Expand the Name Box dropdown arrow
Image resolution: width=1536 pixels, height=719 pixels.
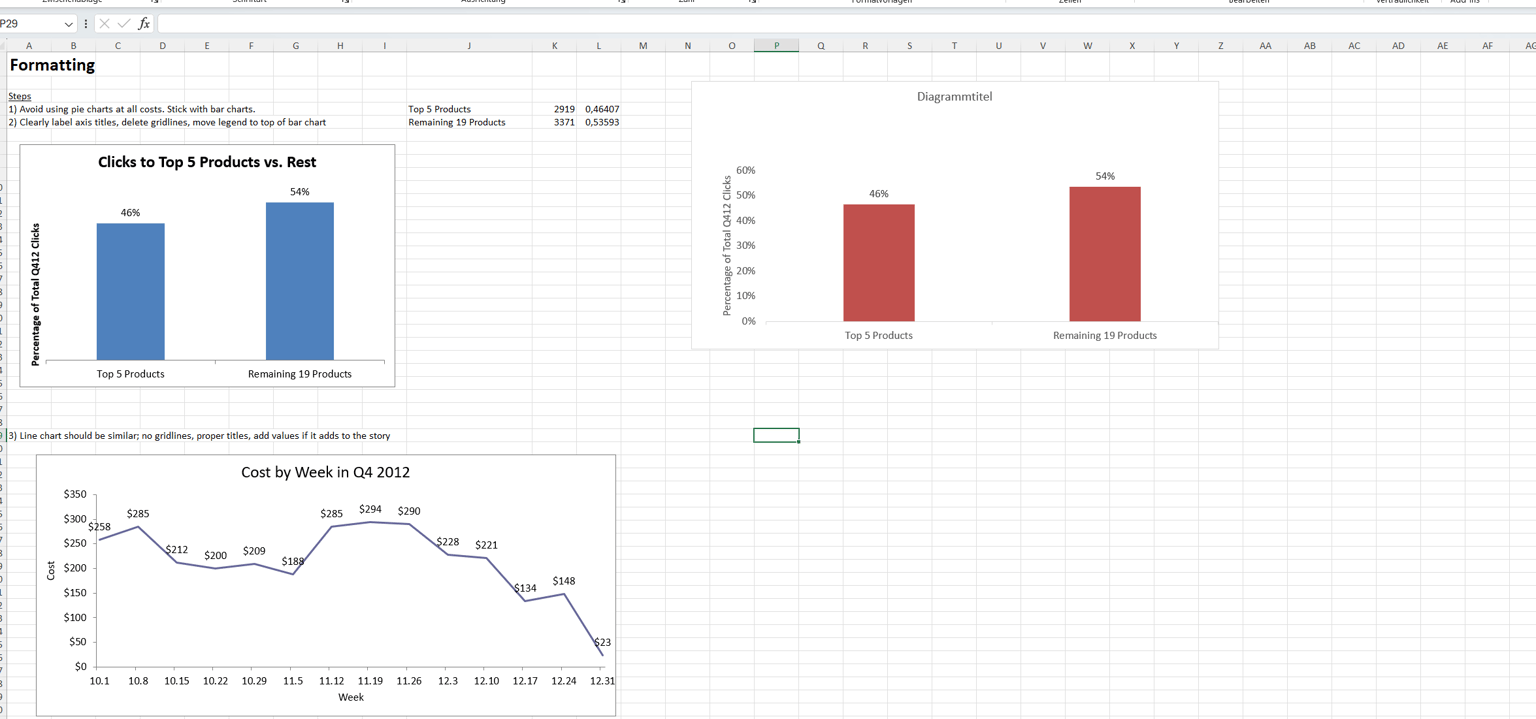(x=68, y=23)
